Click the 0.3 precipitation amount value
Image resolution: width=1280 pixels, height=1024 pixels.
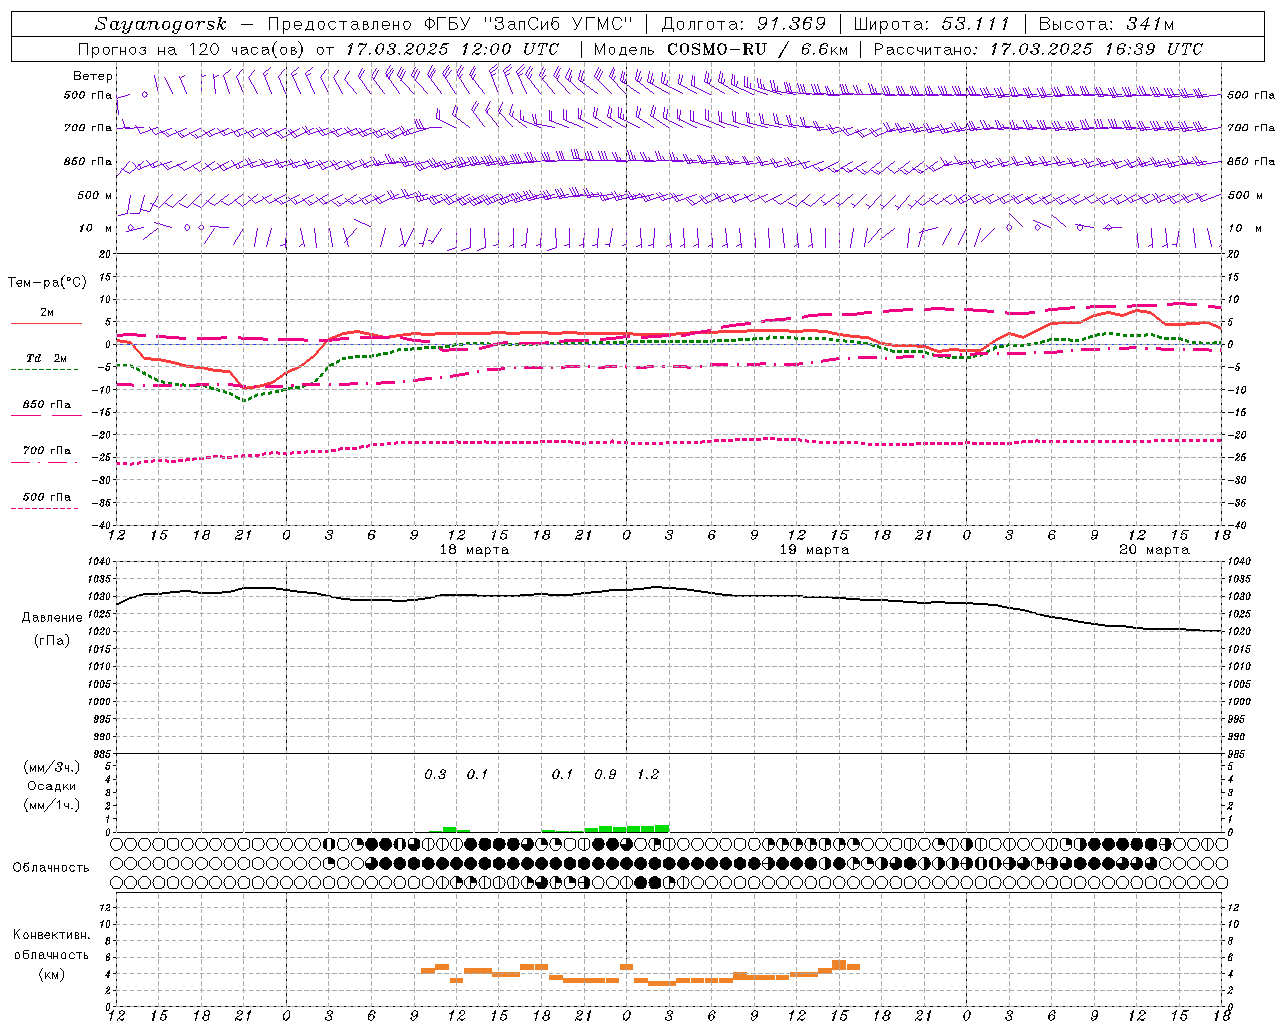435,775
